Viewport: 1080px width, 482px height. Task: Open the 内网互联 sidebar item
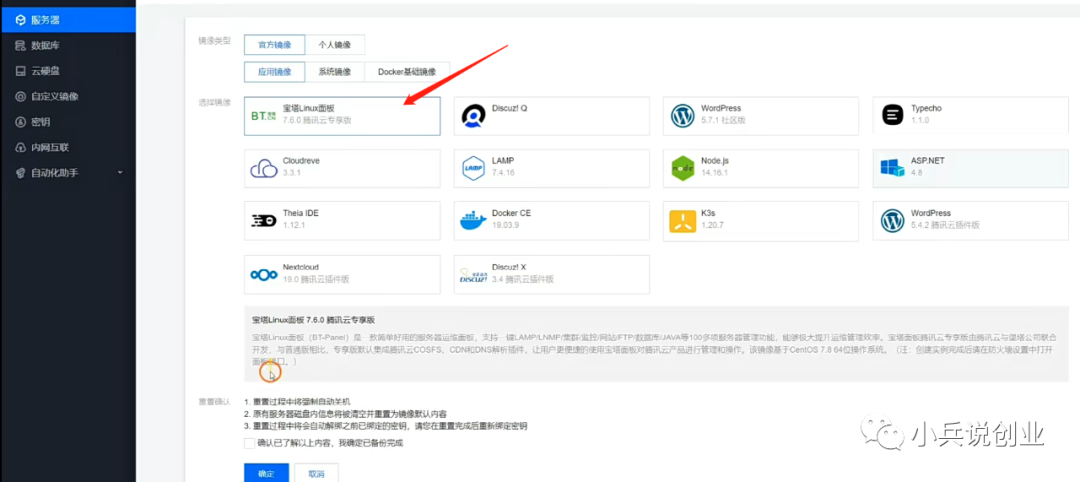coord(68,147)
